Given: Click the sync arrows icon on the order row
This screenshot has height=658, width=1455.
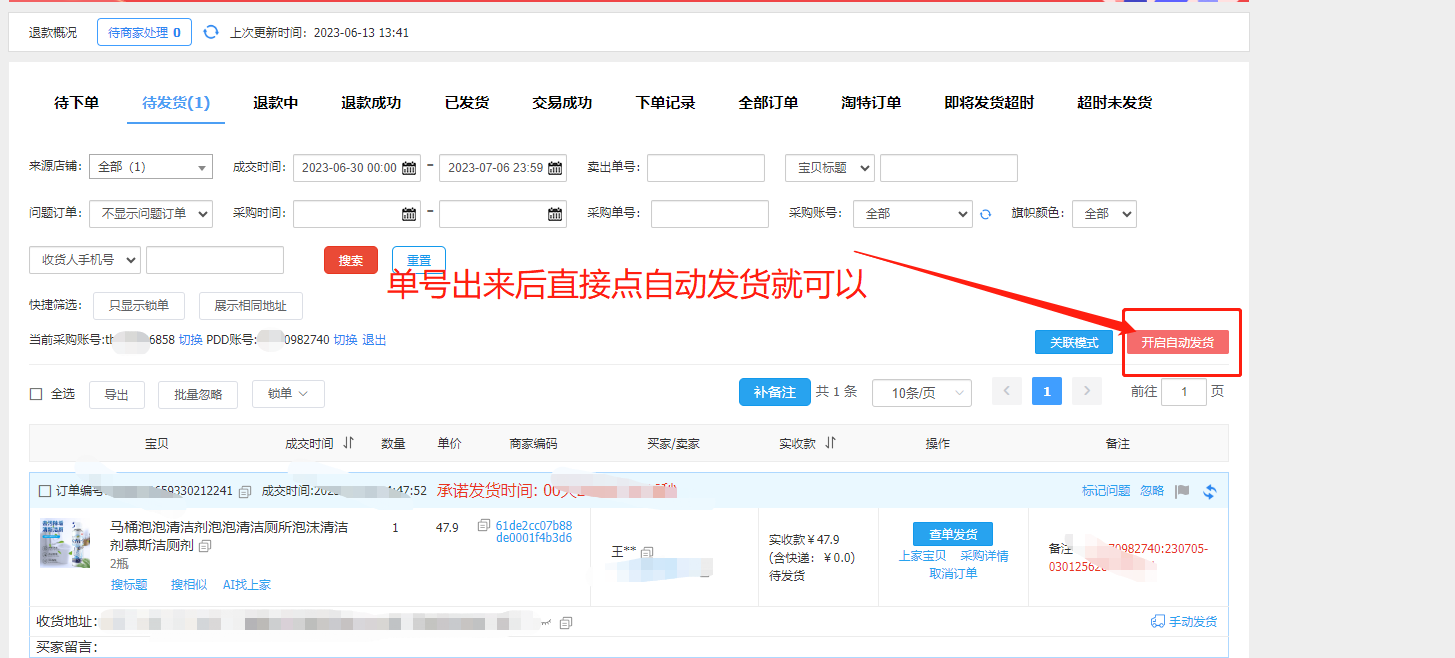Looking at the screenshot, I should click(x=1210, y=491).
